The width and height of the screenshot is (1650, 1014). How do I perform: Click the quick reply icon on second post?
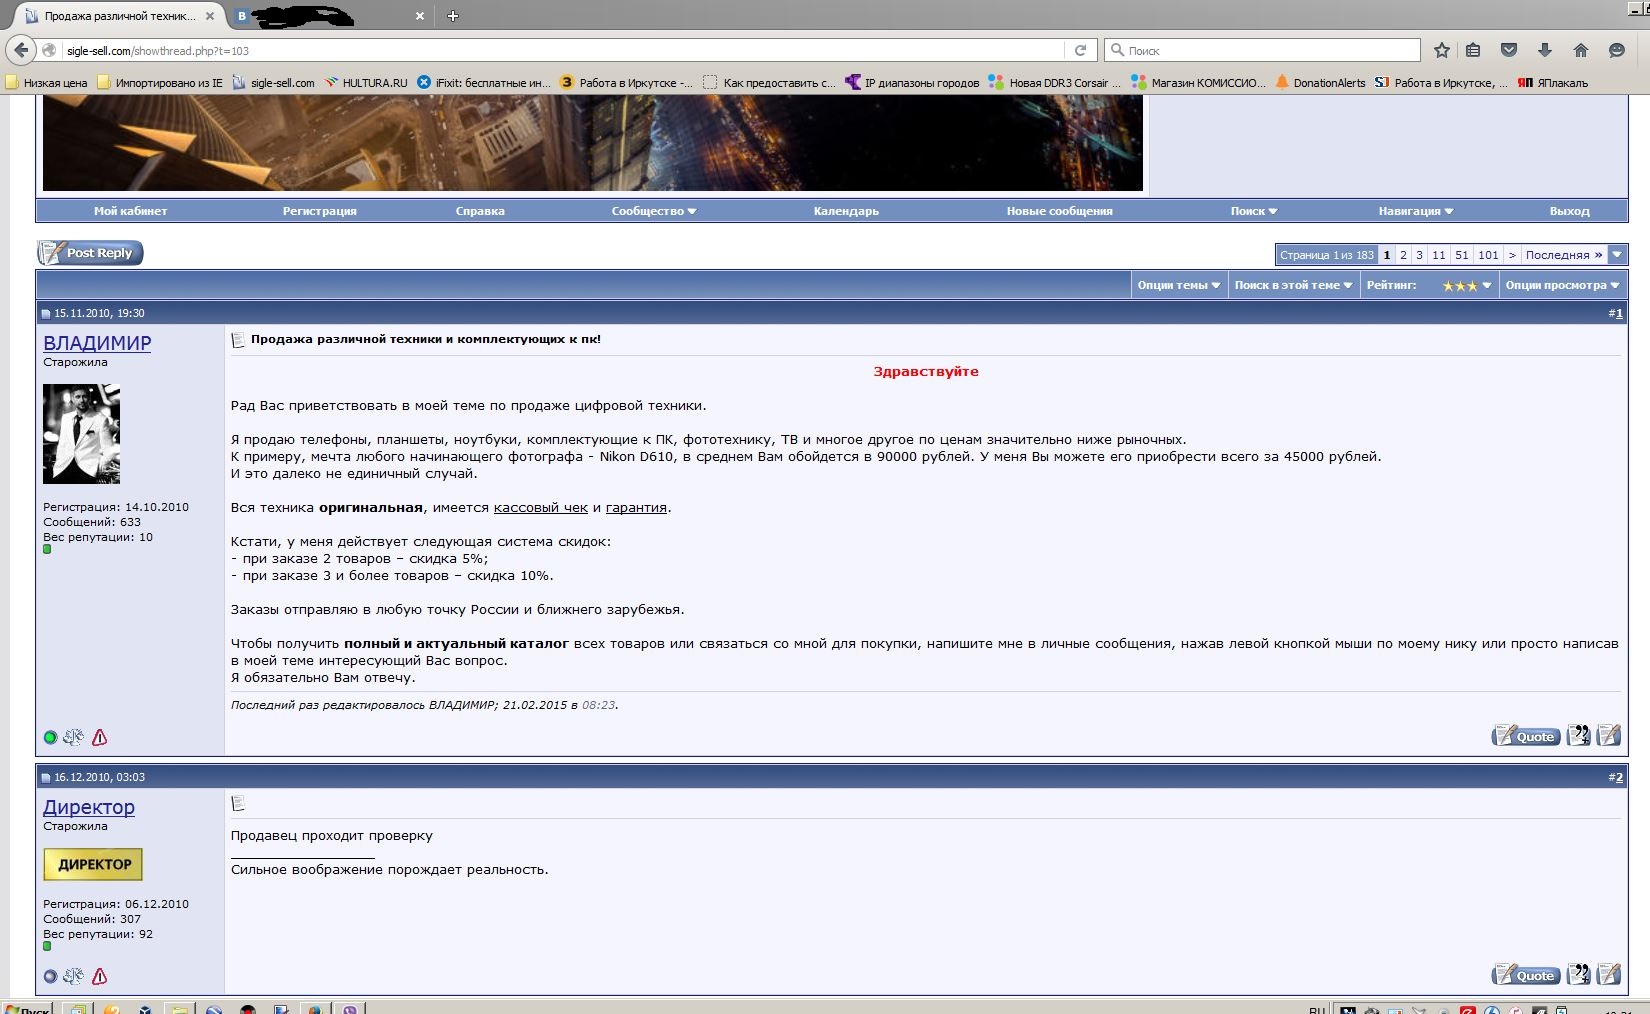click(x=1608, y=974)
